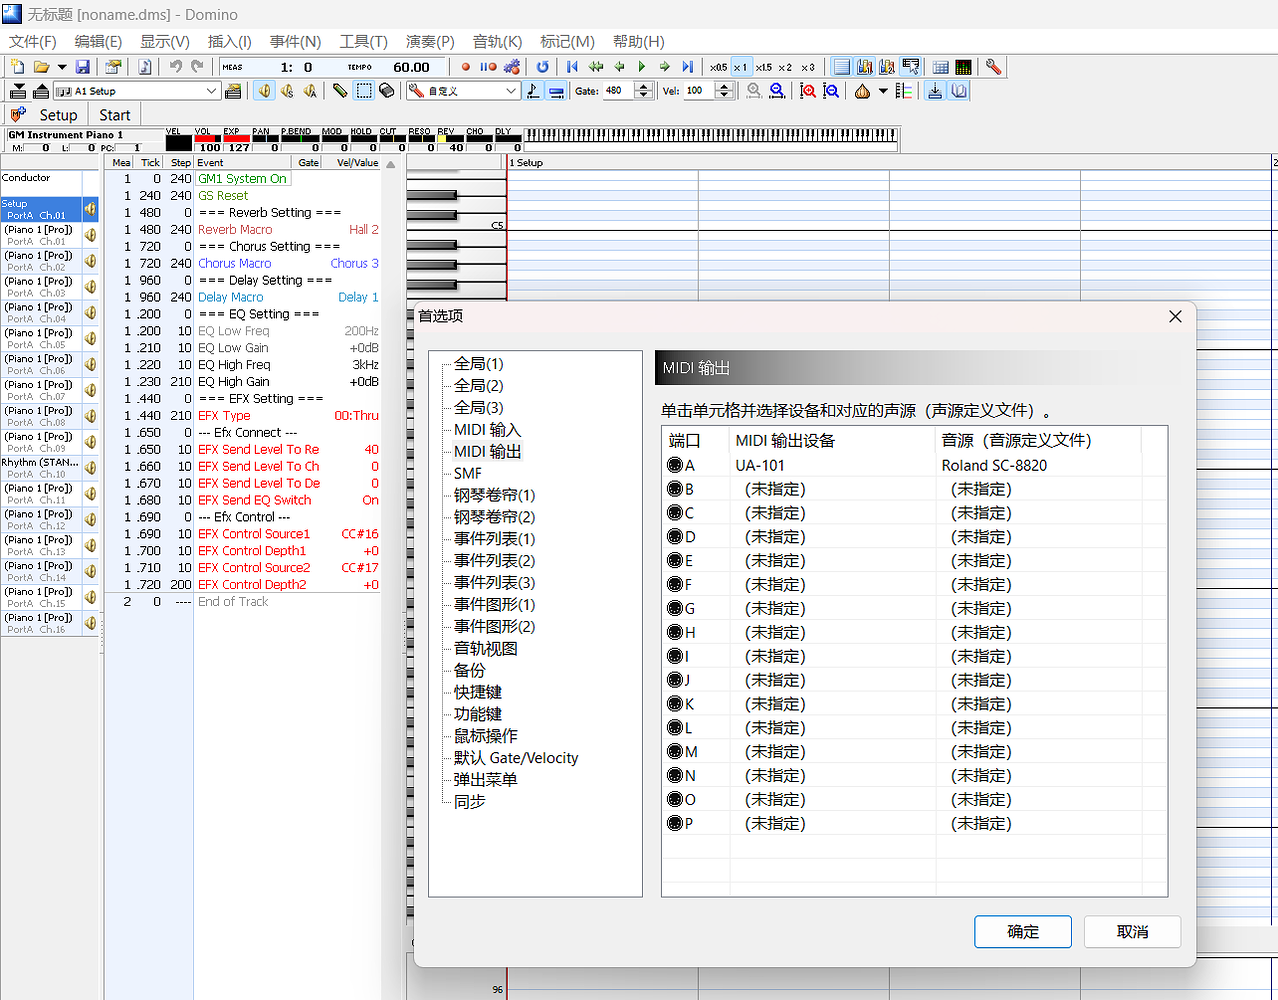Increase the Gate value with spinner
This screenshot has height=1000, width=1278.
click(x=641, y=87)
